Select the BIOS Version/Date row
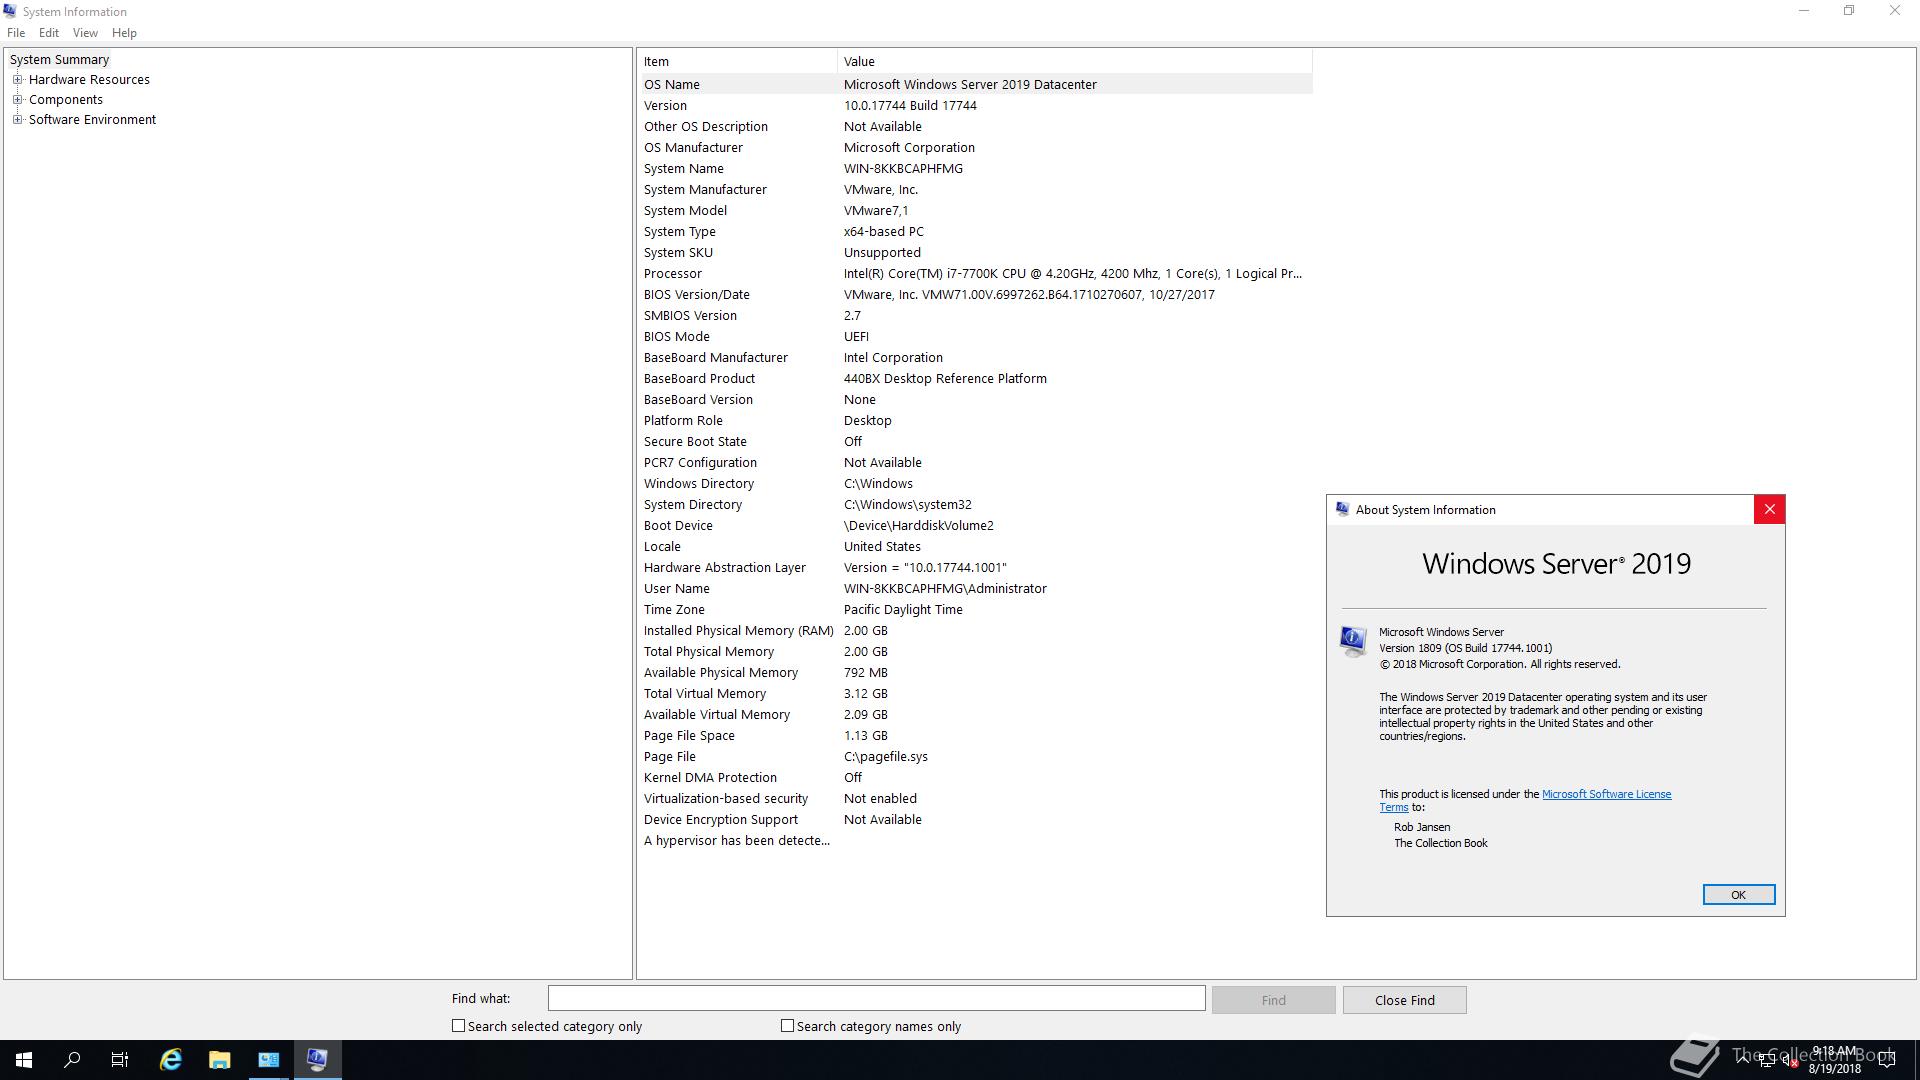This screenshot has height=1080, width=1920. 976,294
